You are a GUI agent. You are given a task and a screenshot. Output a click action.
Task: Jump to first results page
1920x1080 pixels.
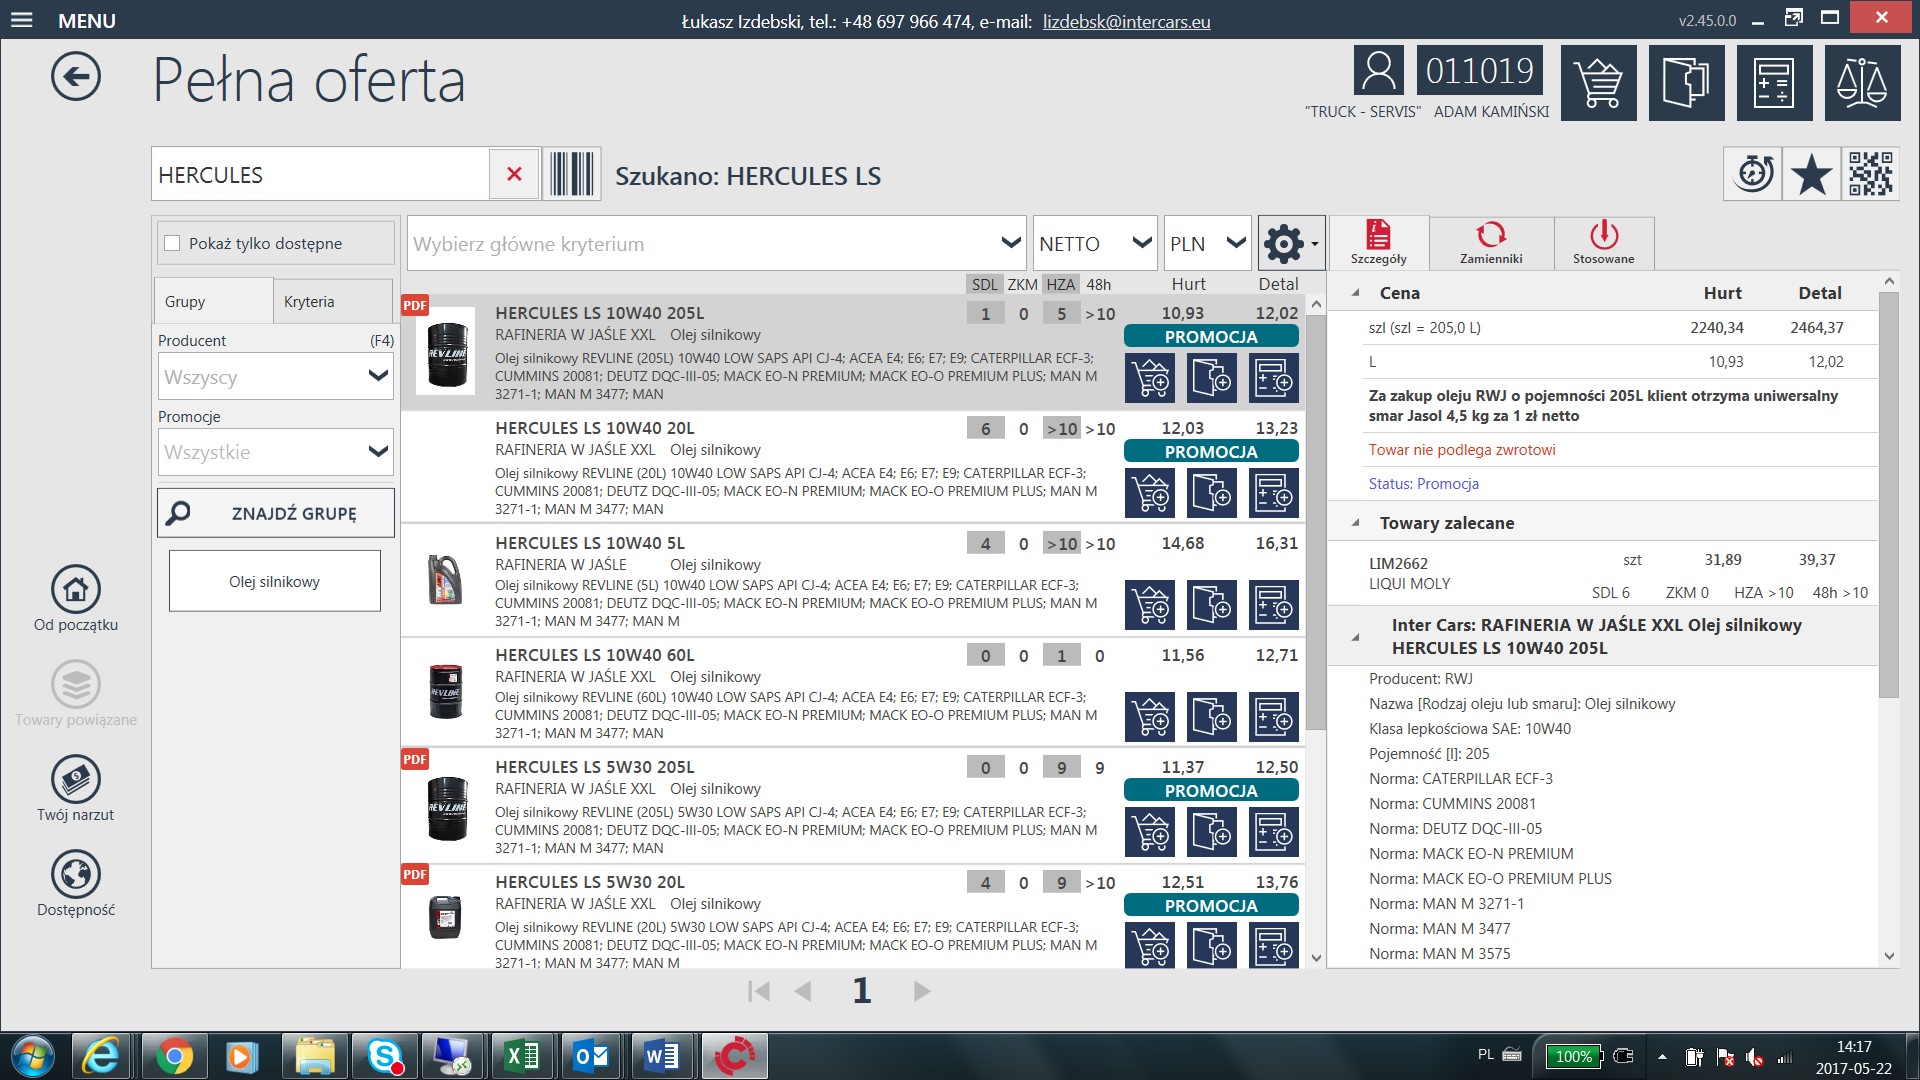(759, 991)
